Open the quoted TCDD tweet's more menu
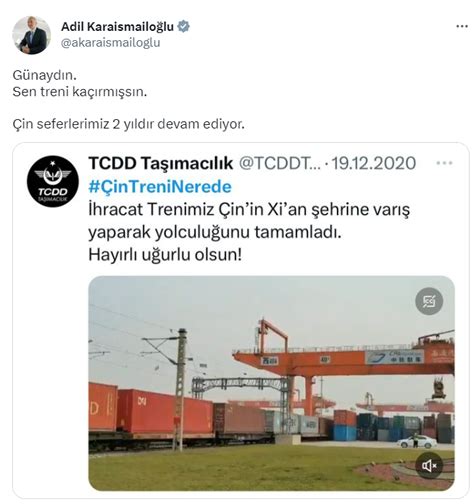The image size is (474, 504). [444, 163]
